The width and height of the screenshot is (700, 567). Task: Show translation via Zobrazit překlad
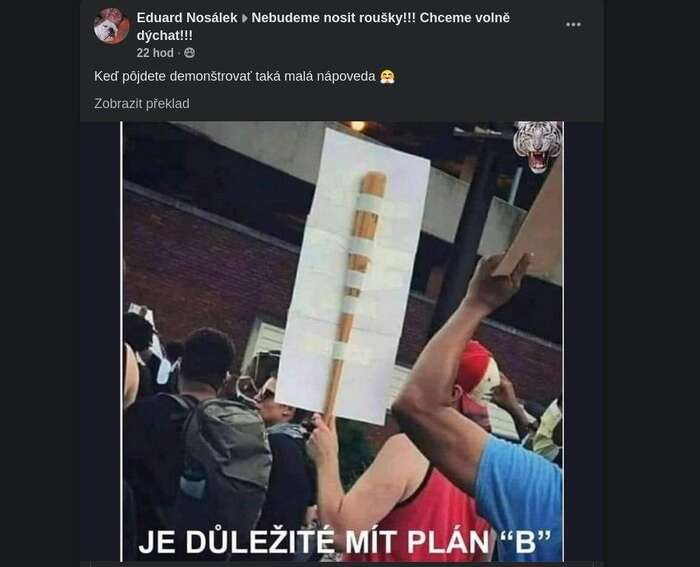[142, 104]
